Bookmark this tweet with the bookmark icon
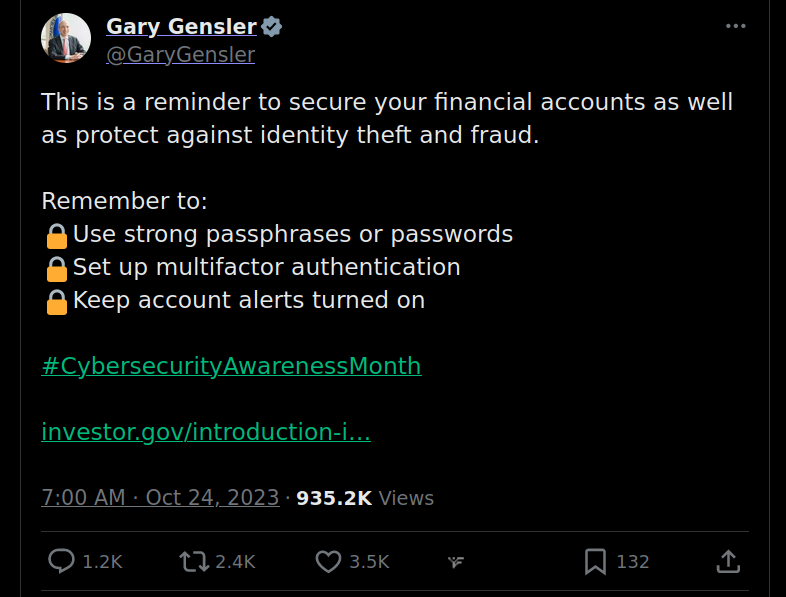 point(595,562)
